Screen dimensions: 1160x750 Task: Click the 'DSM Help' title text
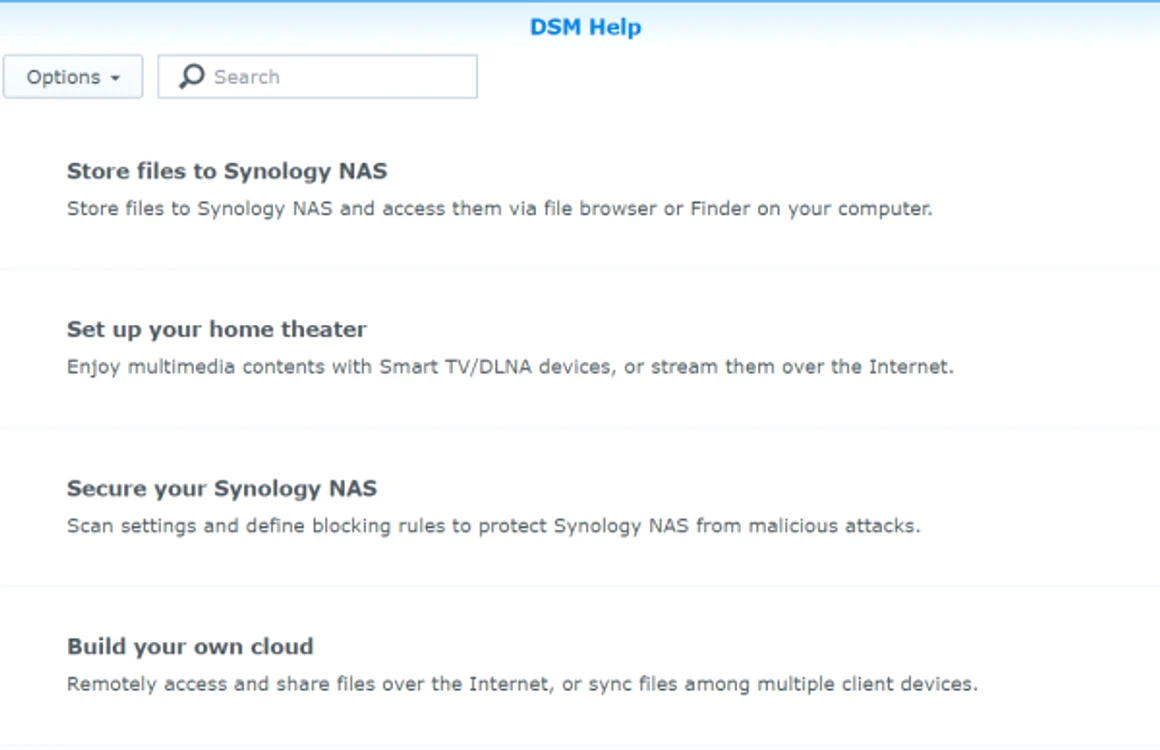[x=585, y=27]
